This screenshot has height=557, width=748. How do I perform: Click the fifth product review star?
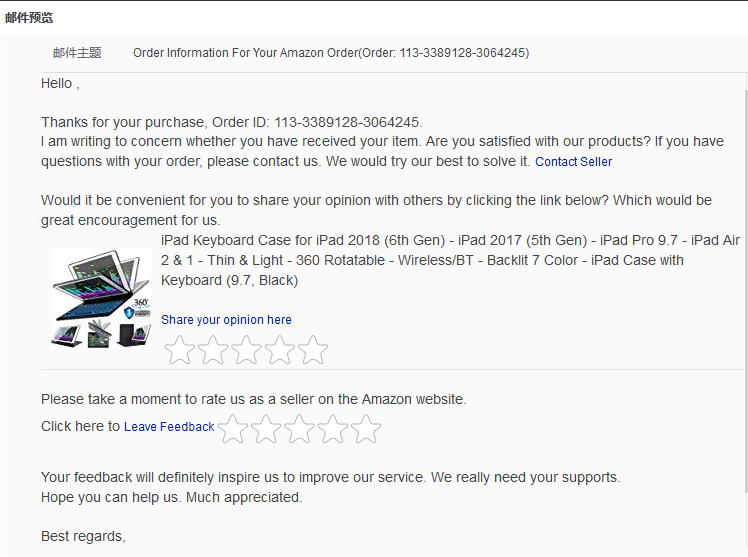pyautogui.click(x=313, y=350)
